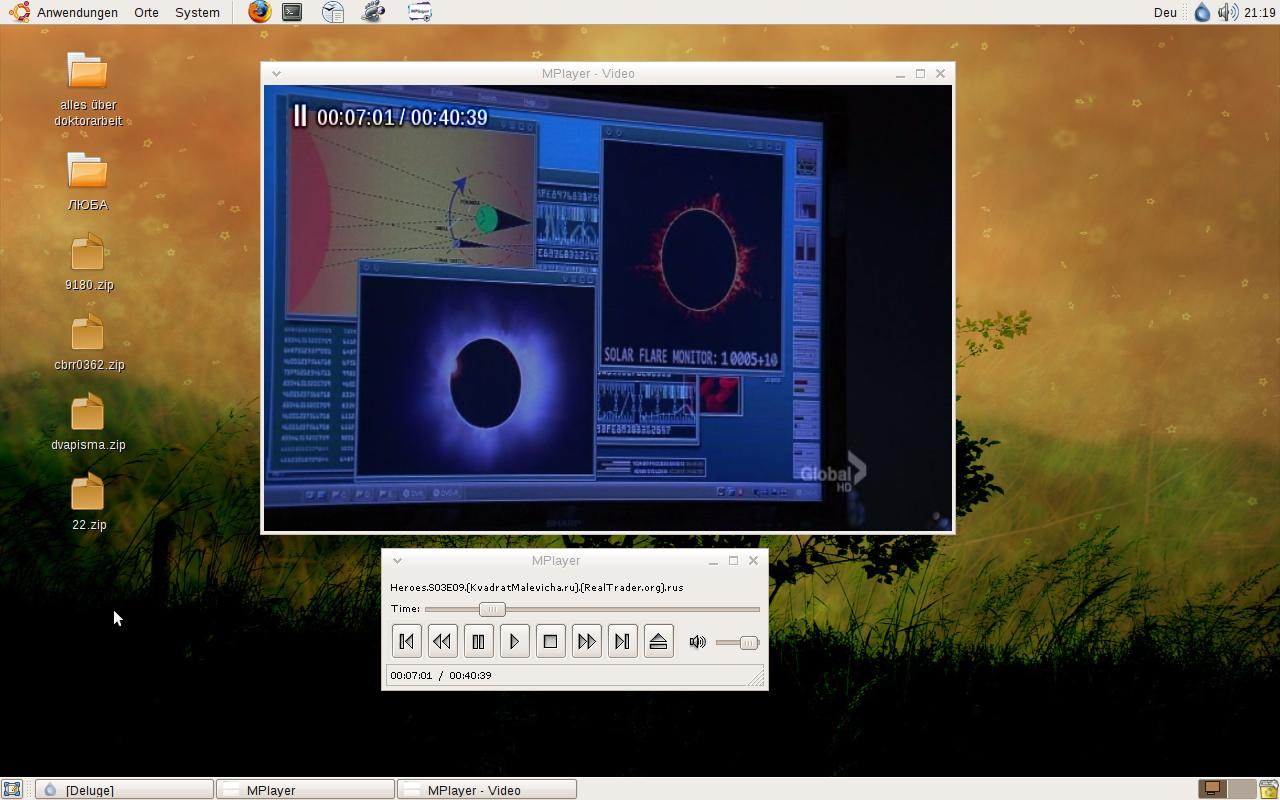The height and width of the screenshot is (800, 1280).
Task: Click the '00:07:01 / 00:40:39' status text in MPlayer controls
Action: (x=441, y=676)
